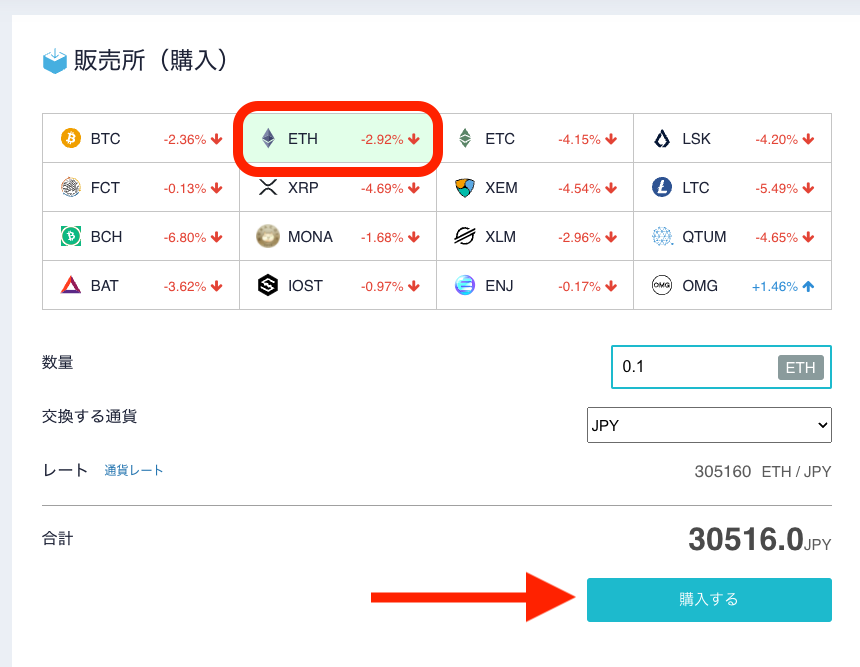Select the XRP cross logo icon

click(x=268, y=188)
